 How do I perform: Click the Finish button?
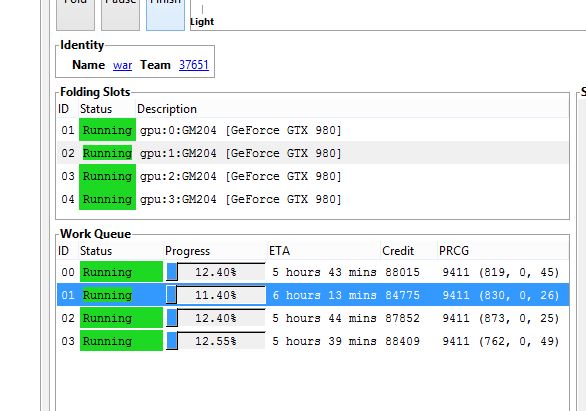pyautogui.click(x=165, y=15)
